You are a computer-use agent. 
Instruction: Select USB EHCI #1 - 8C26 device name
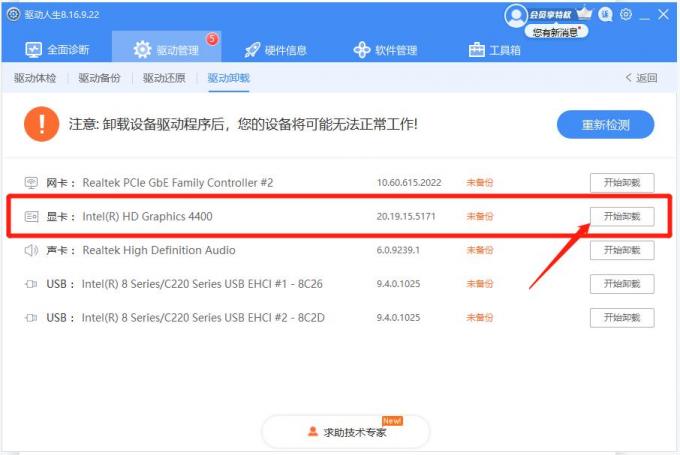coord(202,284)
